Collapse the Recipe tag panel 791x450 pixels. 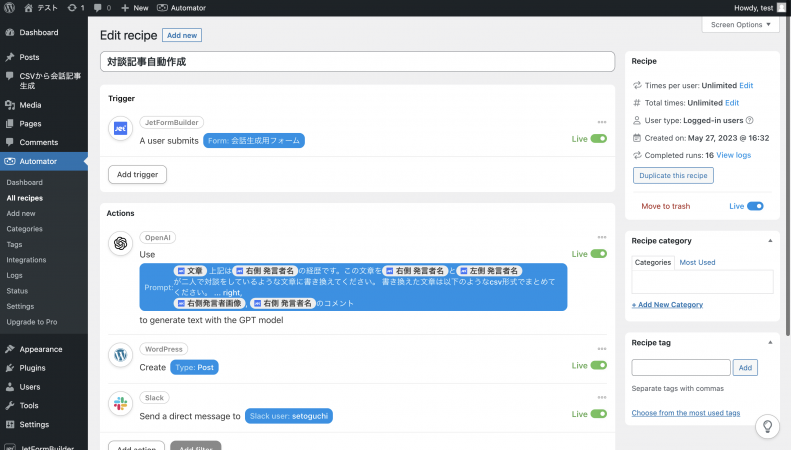770,343
